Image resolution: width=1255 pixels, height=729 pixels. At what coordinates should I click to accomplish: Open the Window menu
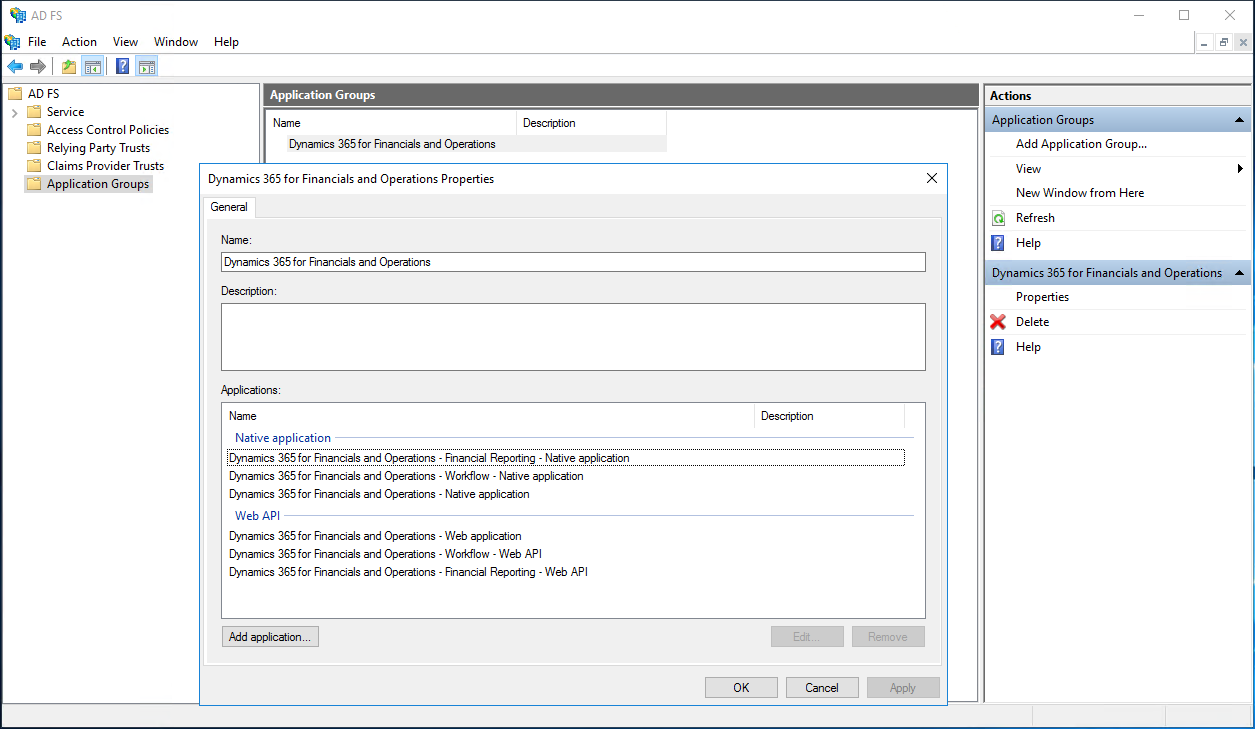(176, 42)
